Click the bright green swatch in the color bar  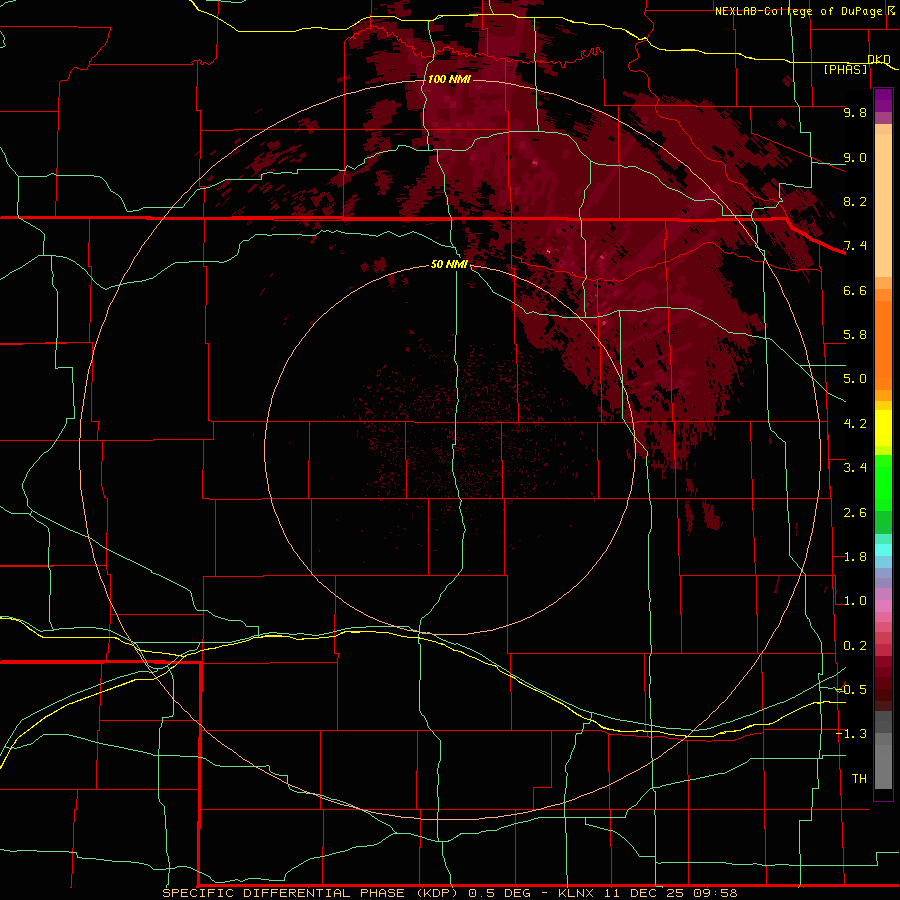coord(883,483)
